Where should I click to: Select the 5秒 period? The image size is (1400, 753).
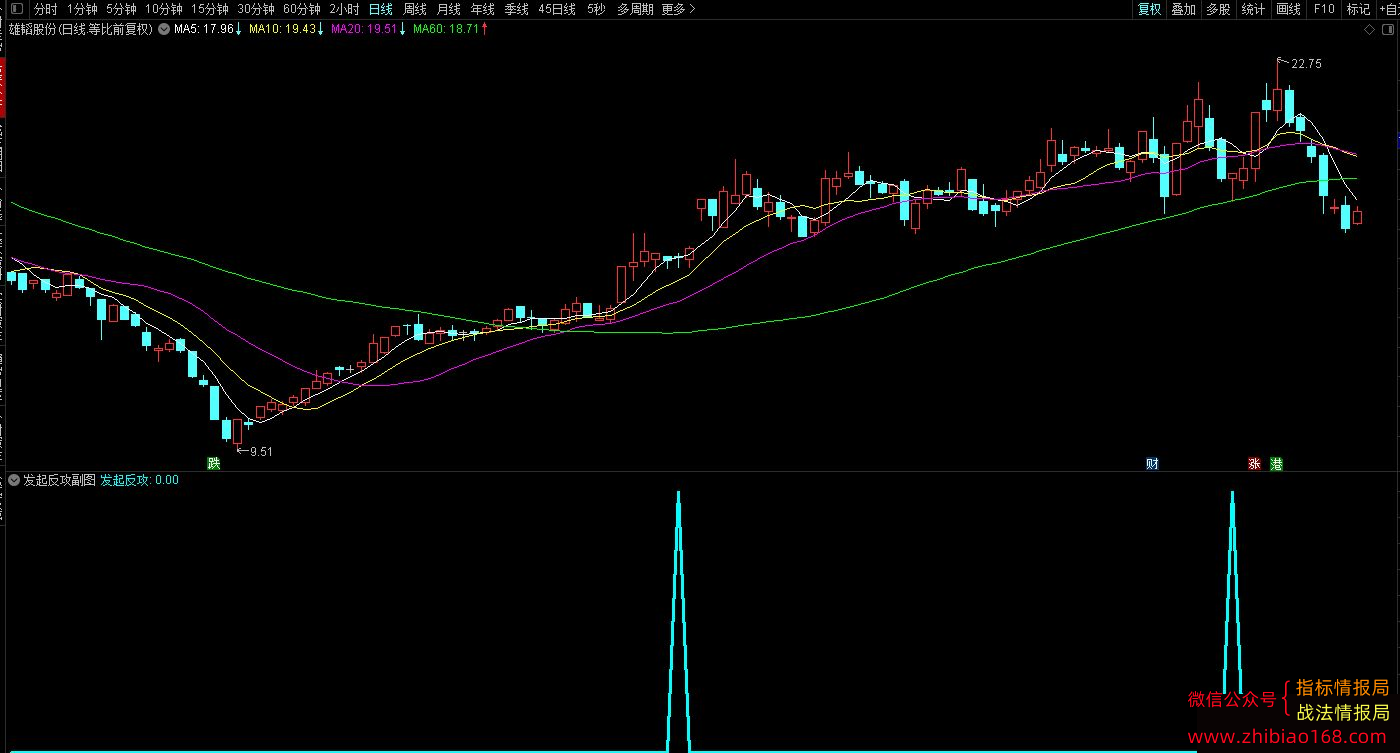(596, 9)
